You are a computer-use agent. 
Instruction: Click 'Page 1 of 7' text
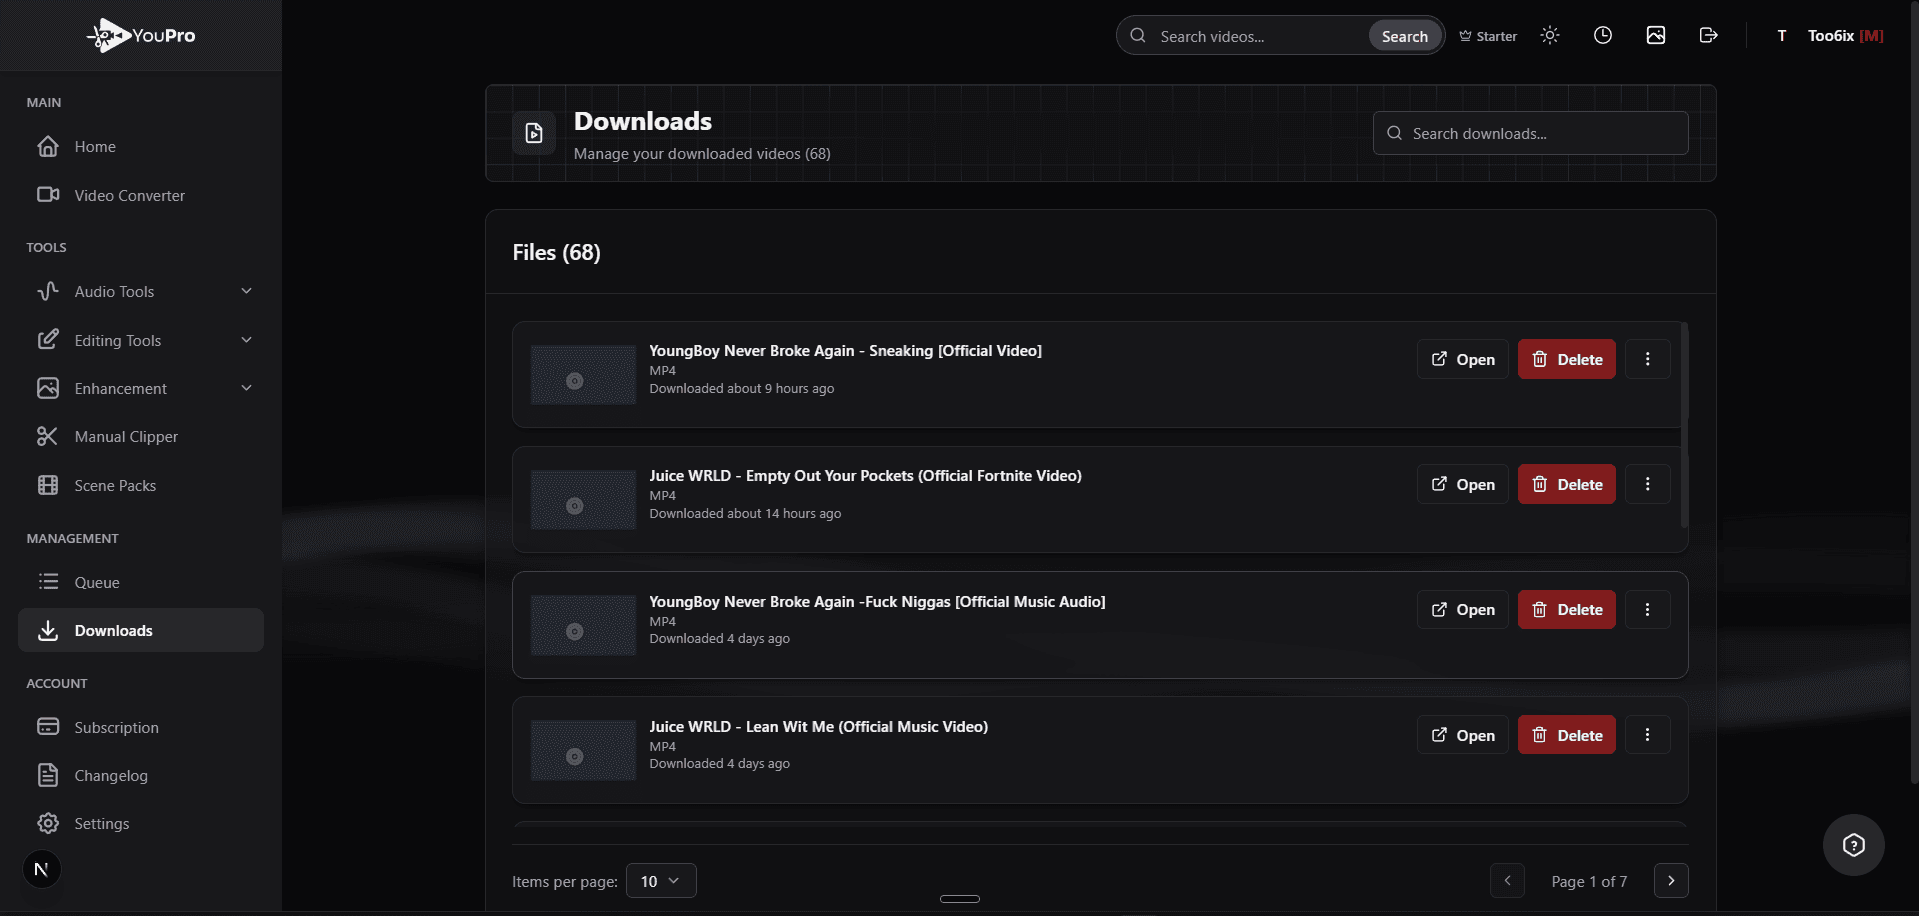(1589, 881)
